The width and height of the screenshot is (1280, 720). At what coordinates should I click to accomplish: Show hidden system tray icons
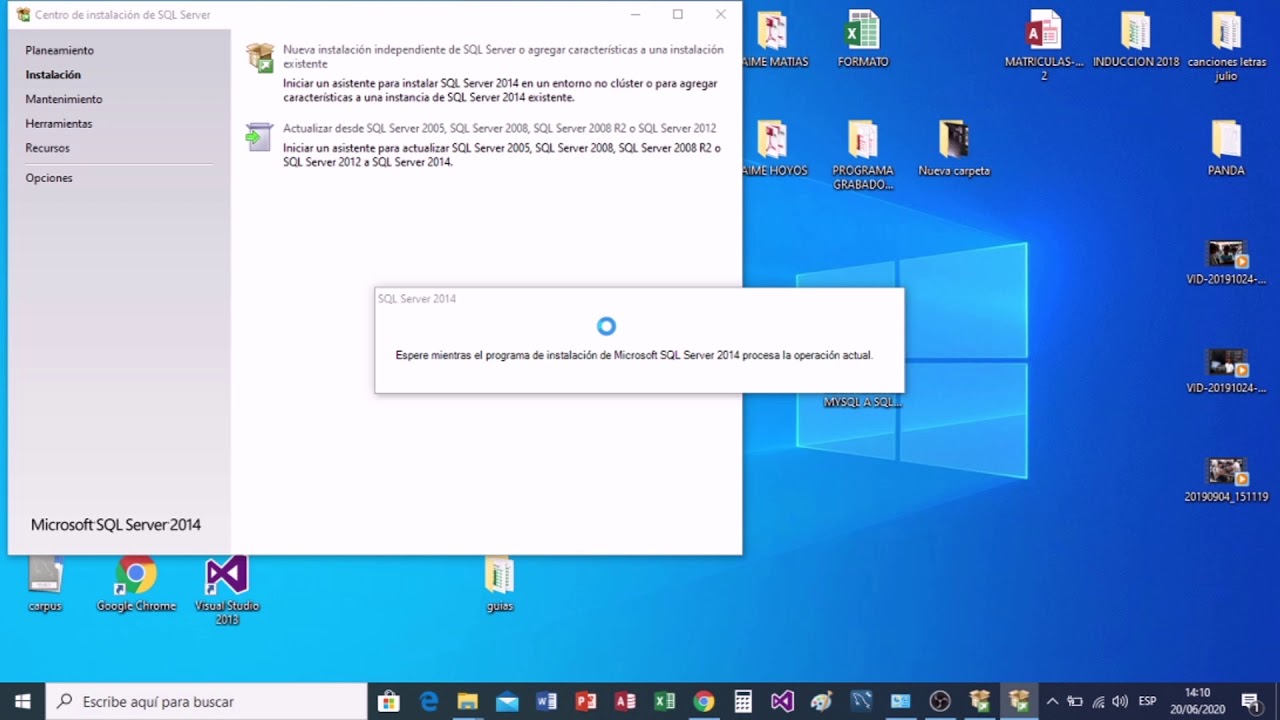click(x=1052, y=701)
